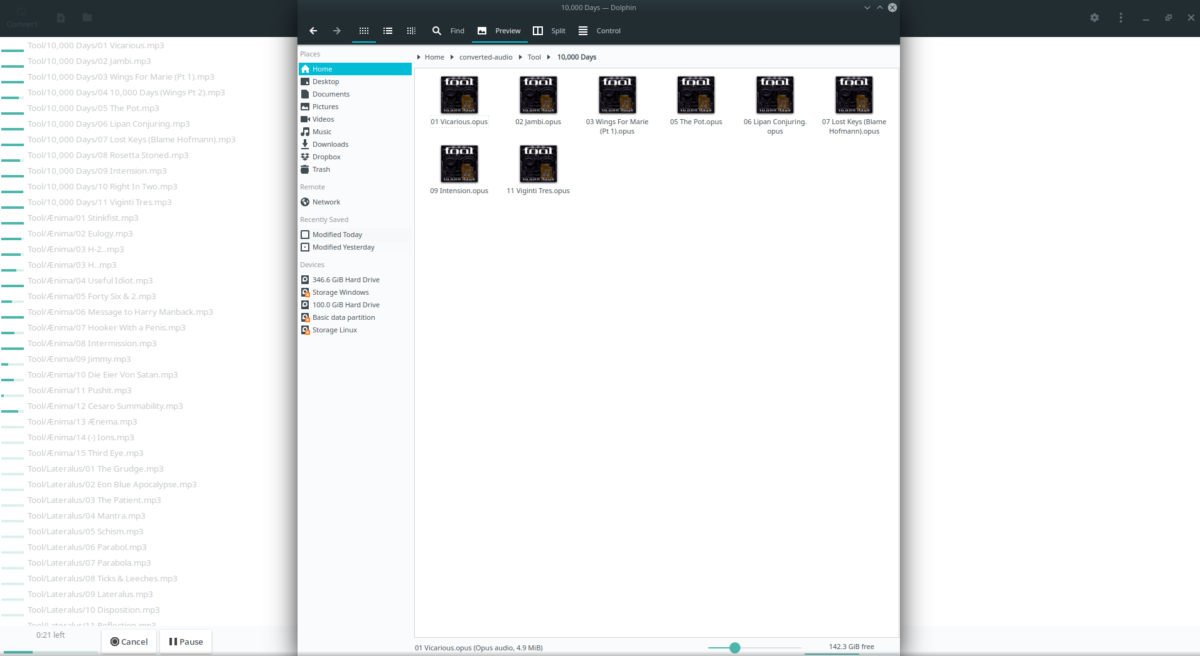Switch to compact view mode

tap(387, 31)
